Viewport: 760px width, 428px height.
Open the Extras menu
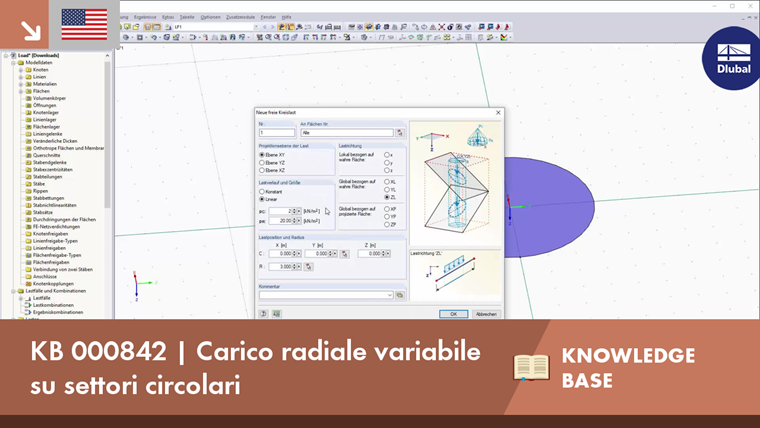tap(168, 17)
